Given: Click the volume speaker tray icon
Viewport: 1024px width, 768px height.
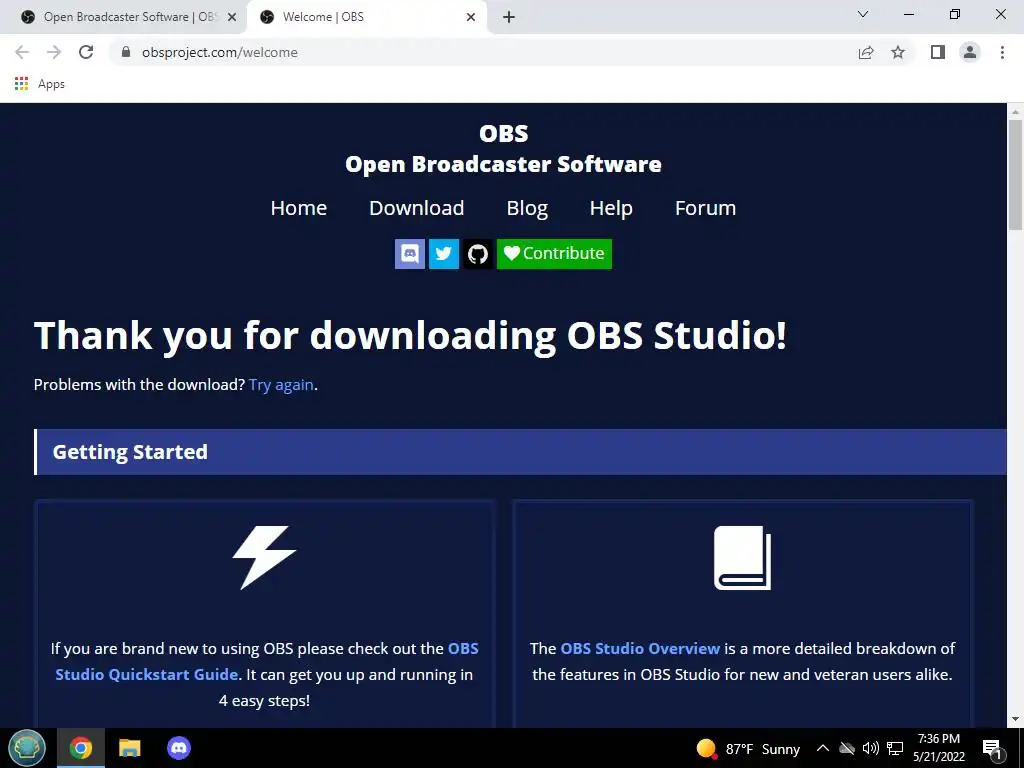Looking at the screenshot, I should 871,748.
